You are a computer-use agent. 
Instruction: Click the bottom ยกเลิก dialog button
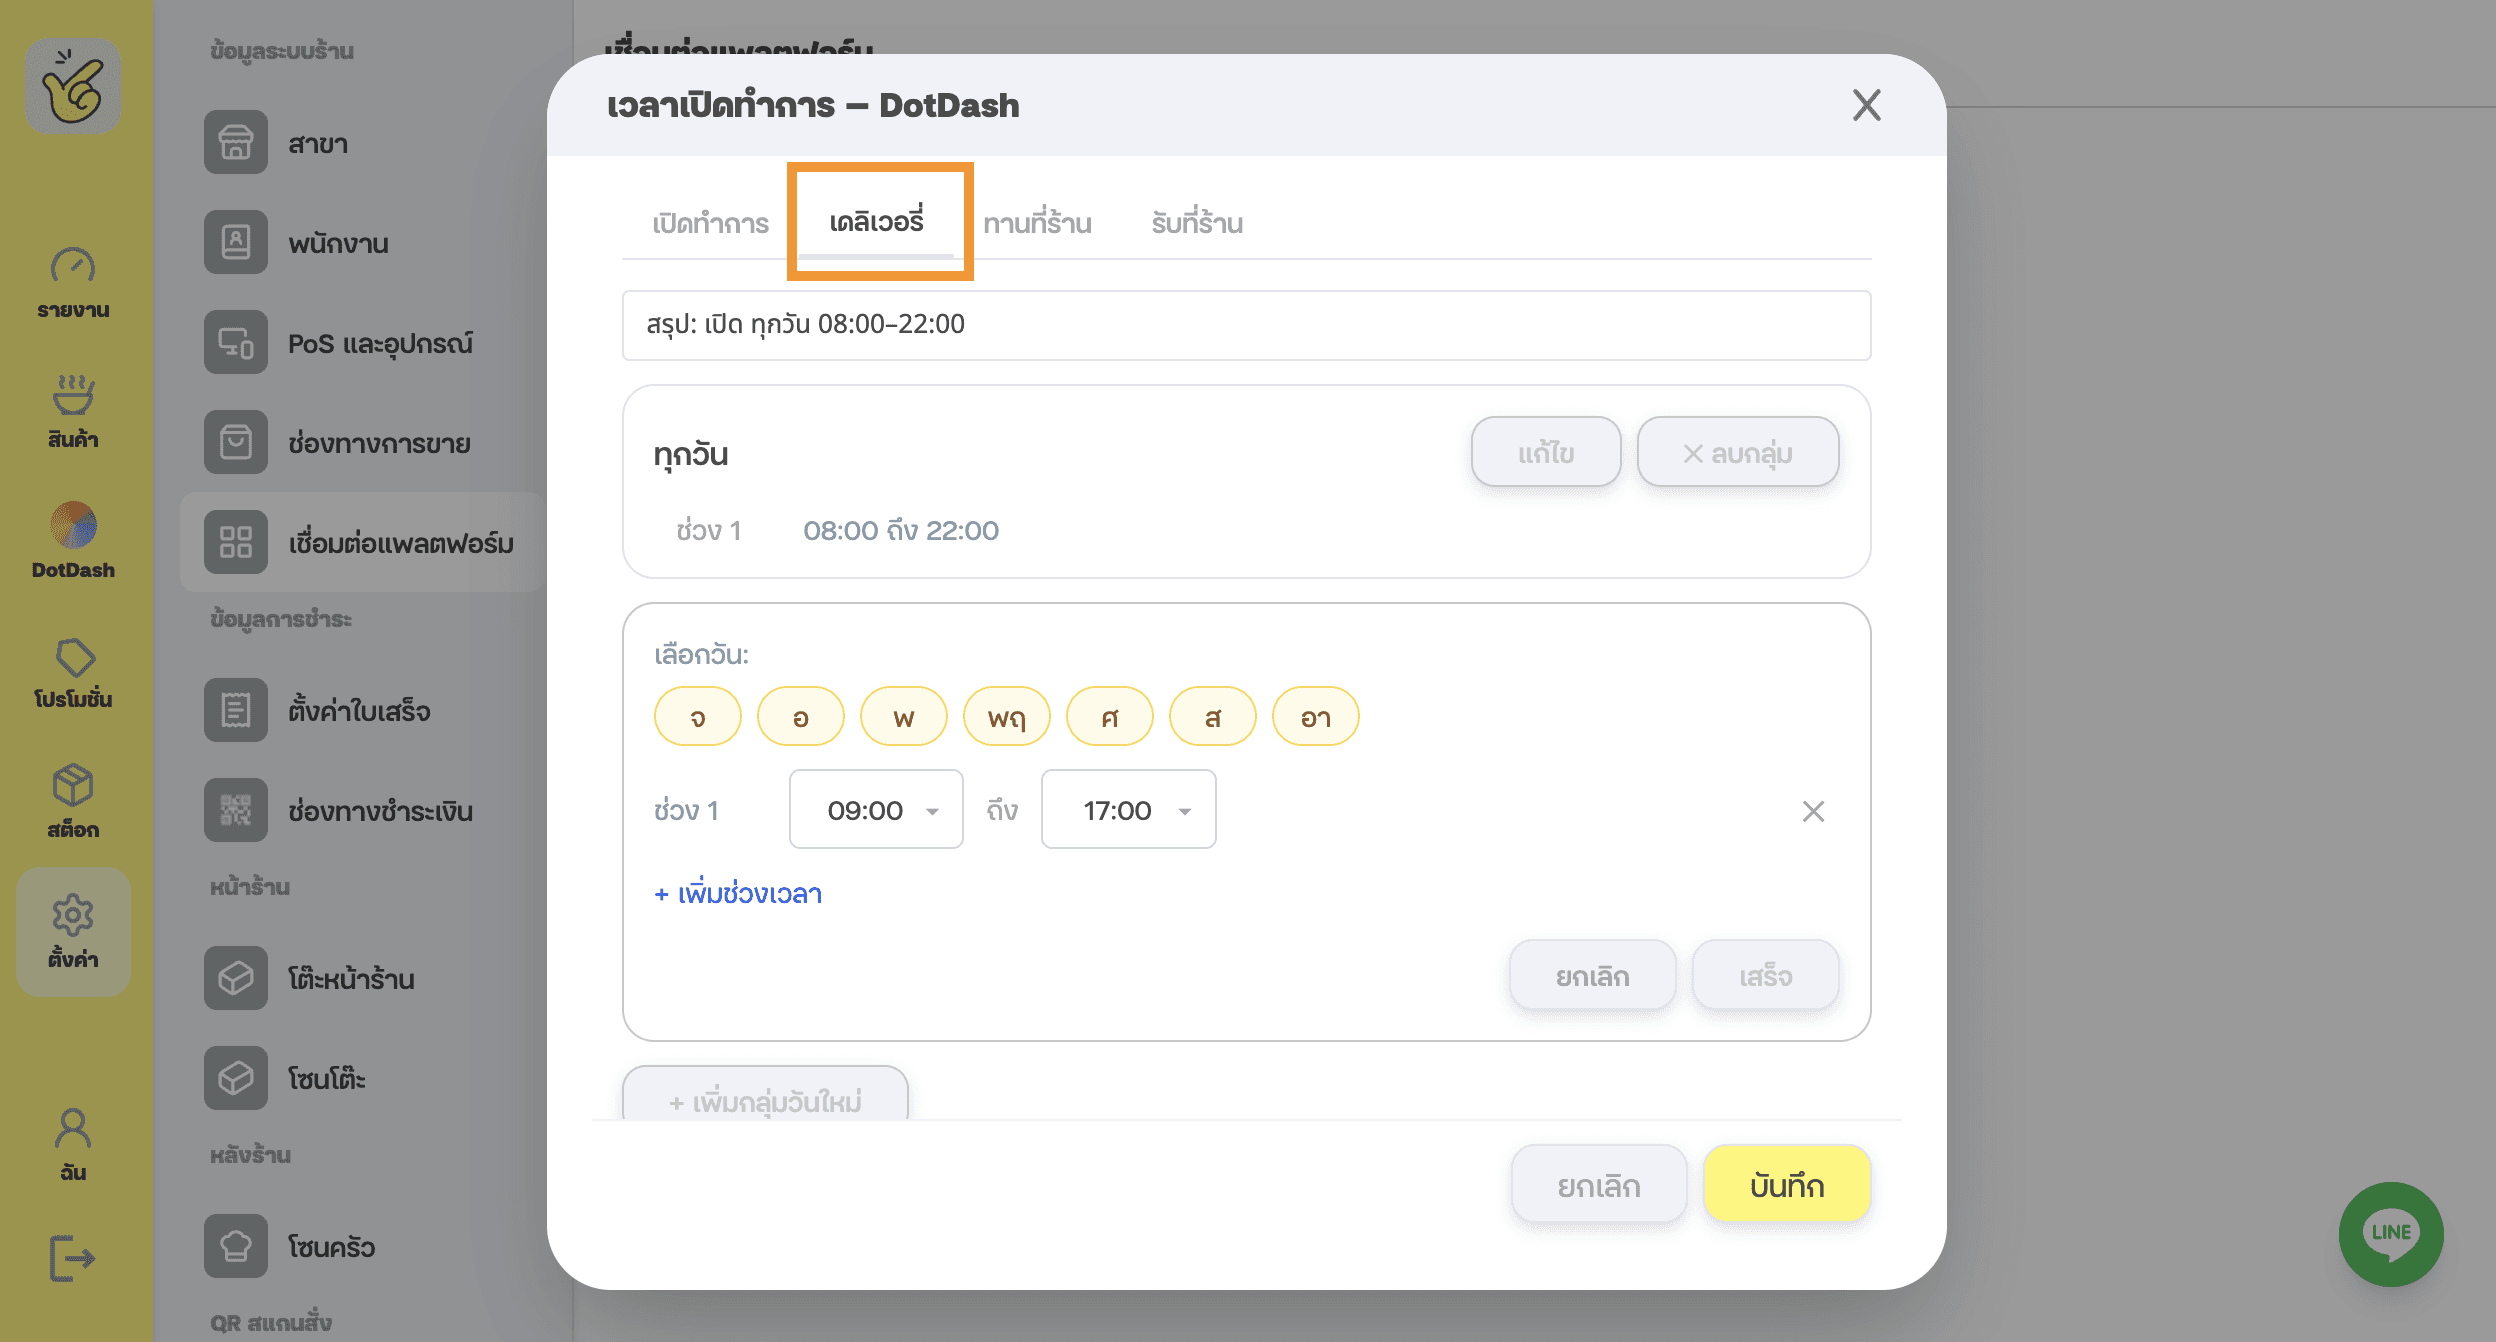click(1599, 1185)
